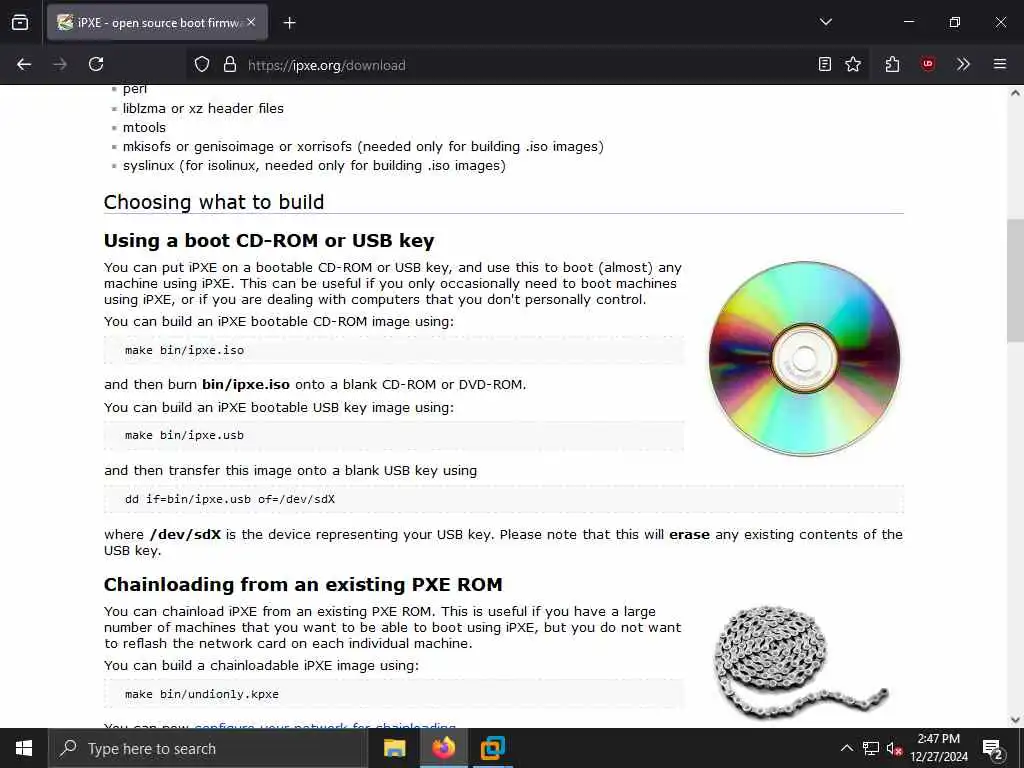Open VirtualBox icon in taskbar
The width and height of the screenshot is (1024, 768).
(492, 748)
